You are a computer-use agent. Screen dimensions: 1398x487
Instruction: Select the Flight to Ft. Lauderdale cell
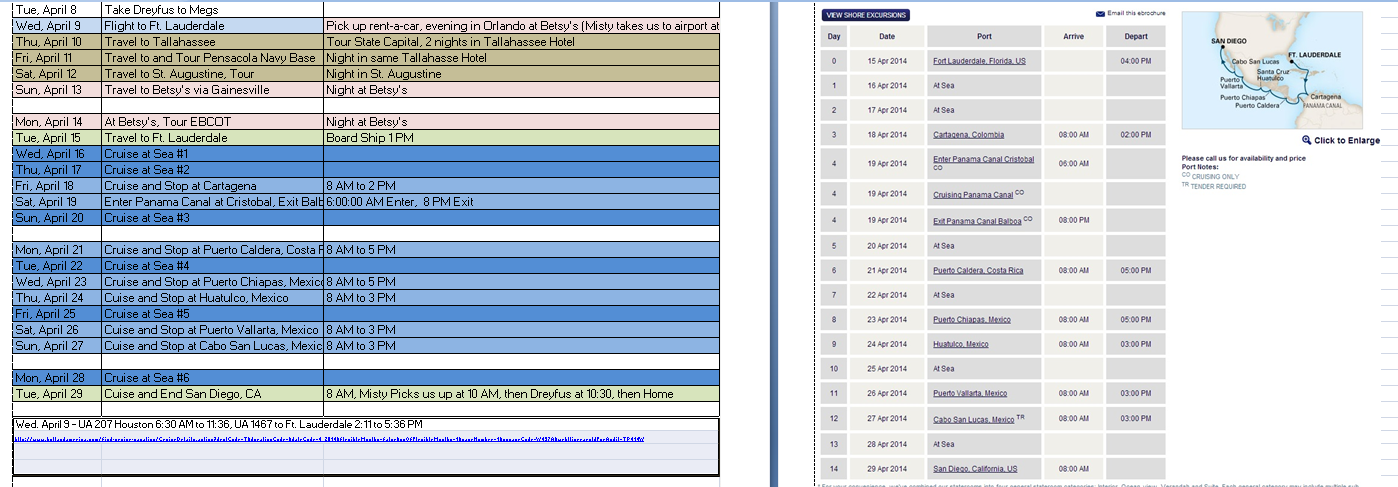pos(211,26)
